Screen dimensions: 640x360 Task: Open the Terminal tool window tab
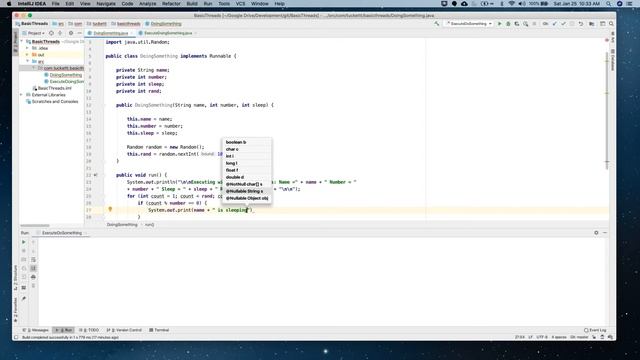pos(159,330)
